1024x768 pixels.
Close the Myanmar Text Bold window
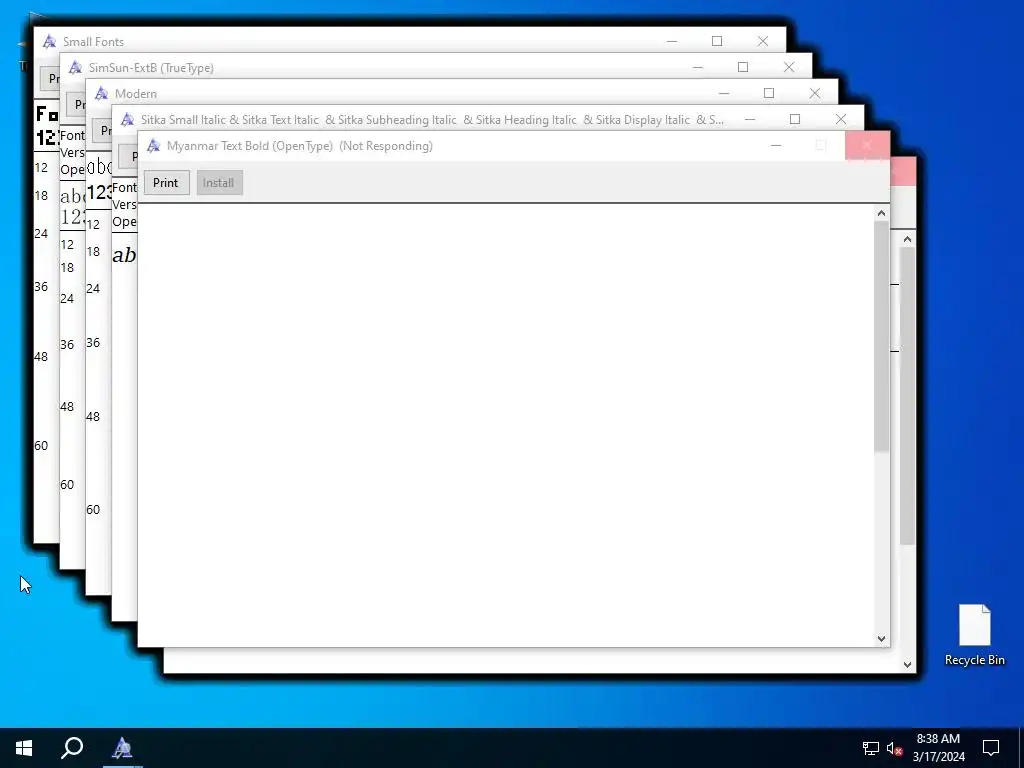(867, 146)
